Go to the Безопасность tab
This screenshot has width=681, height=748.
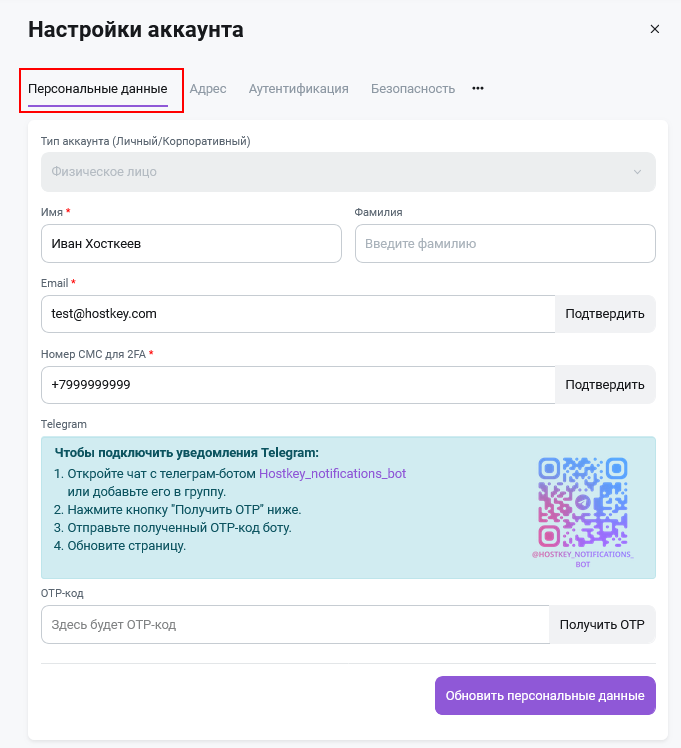pos(413,89)
